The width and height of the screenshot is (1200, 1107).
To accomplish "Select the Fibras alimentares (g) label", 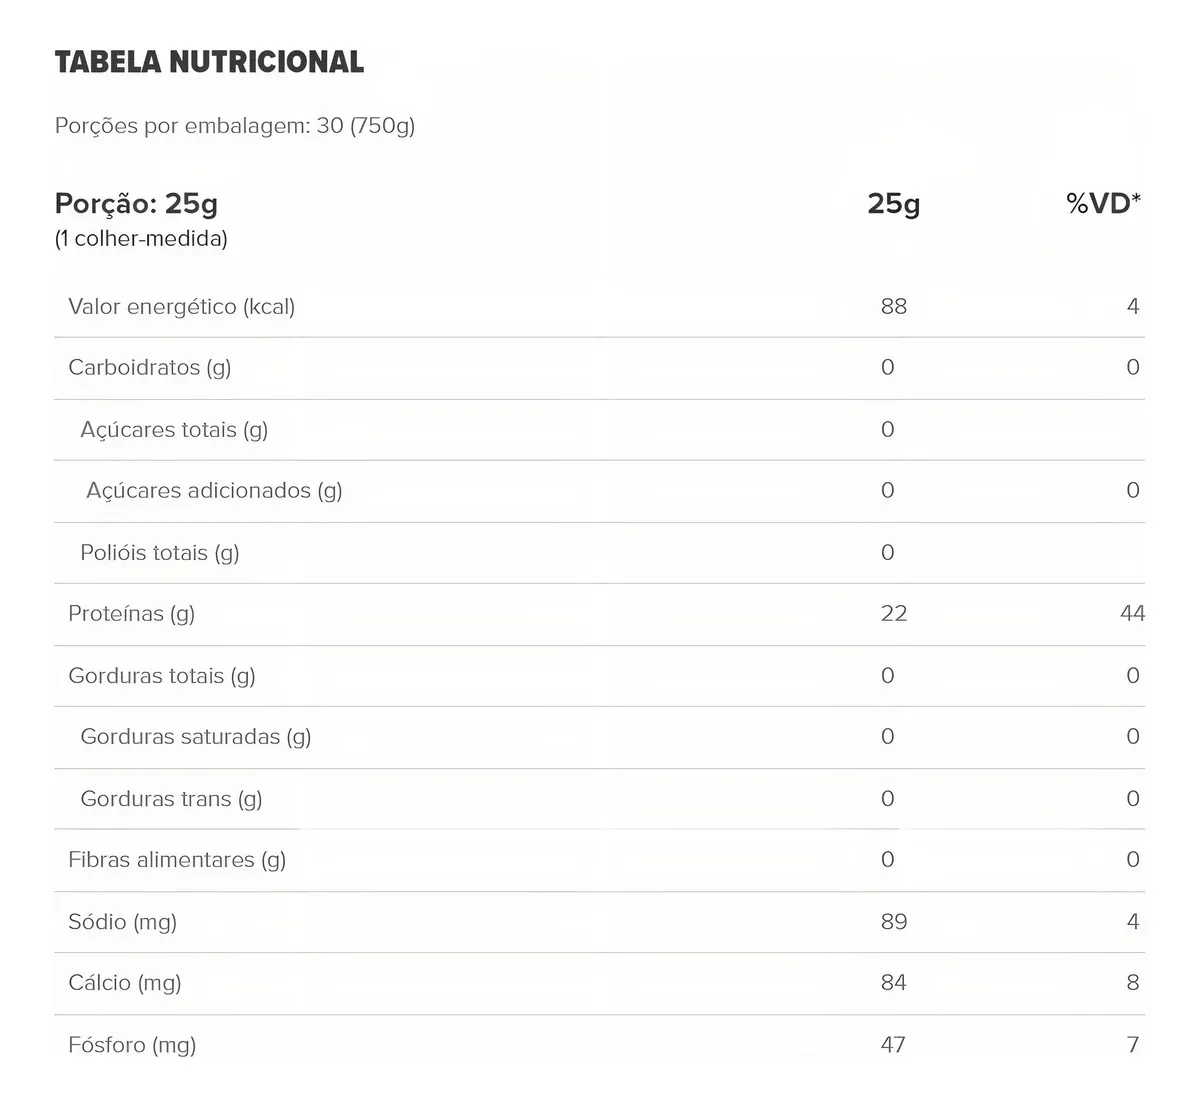I will point(177,860).
